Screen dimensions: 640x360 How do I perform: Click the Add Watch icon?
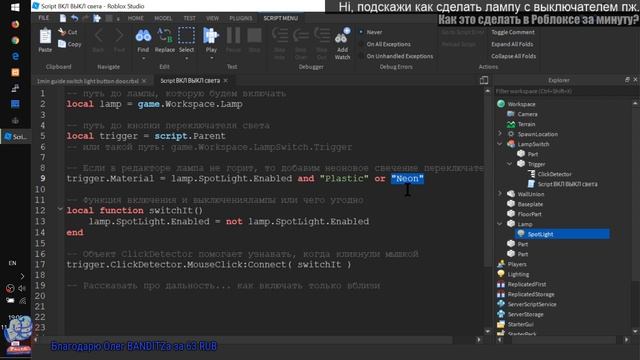pyautogui.click(x=342, y=36)
